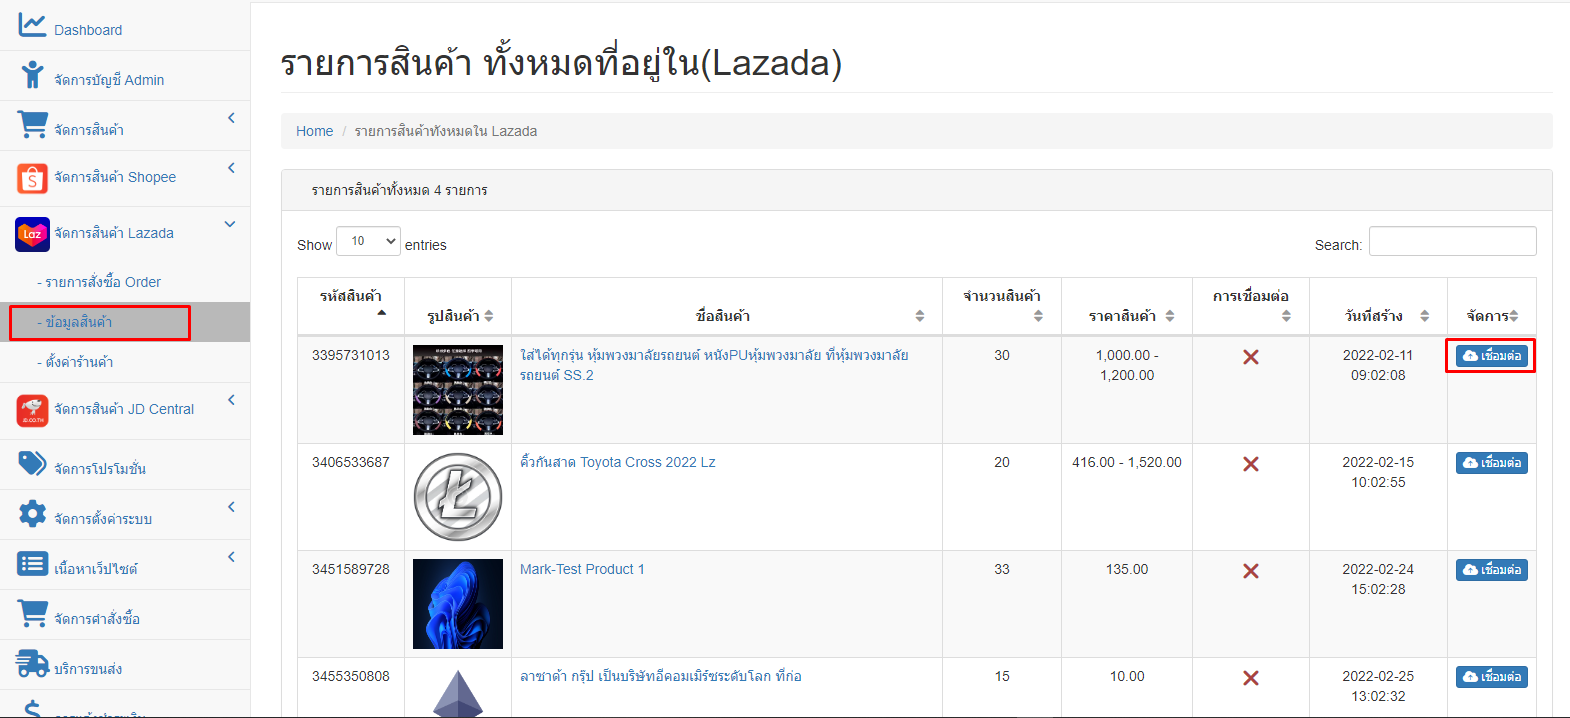Expand the จัดการสินค้า Shopee submenu chevron
1570x718 pixels.
click(x=231, y=168)
